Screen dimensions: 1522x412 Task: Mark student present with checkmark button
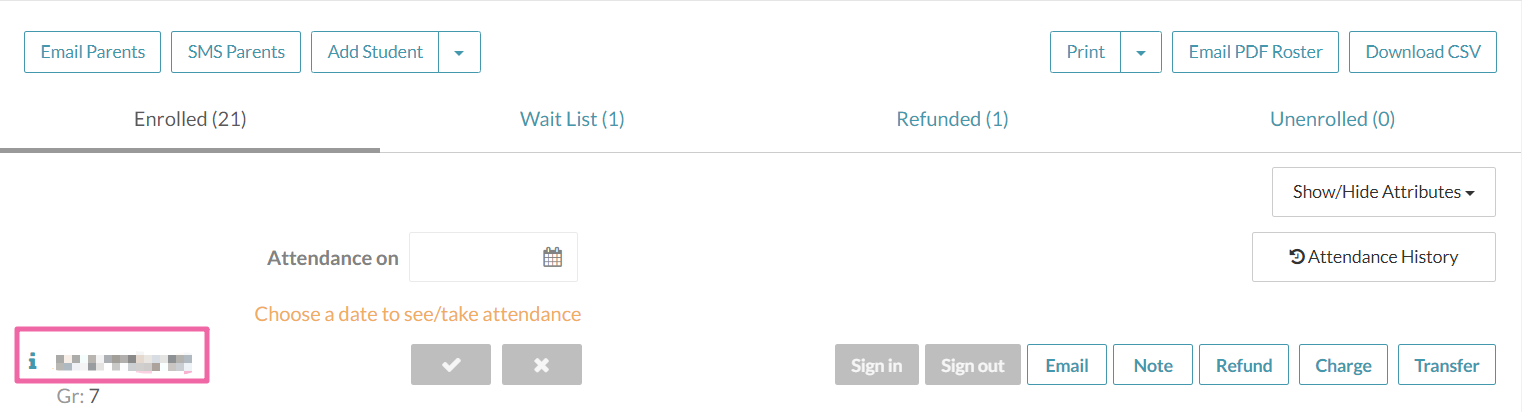pos(450,365)
